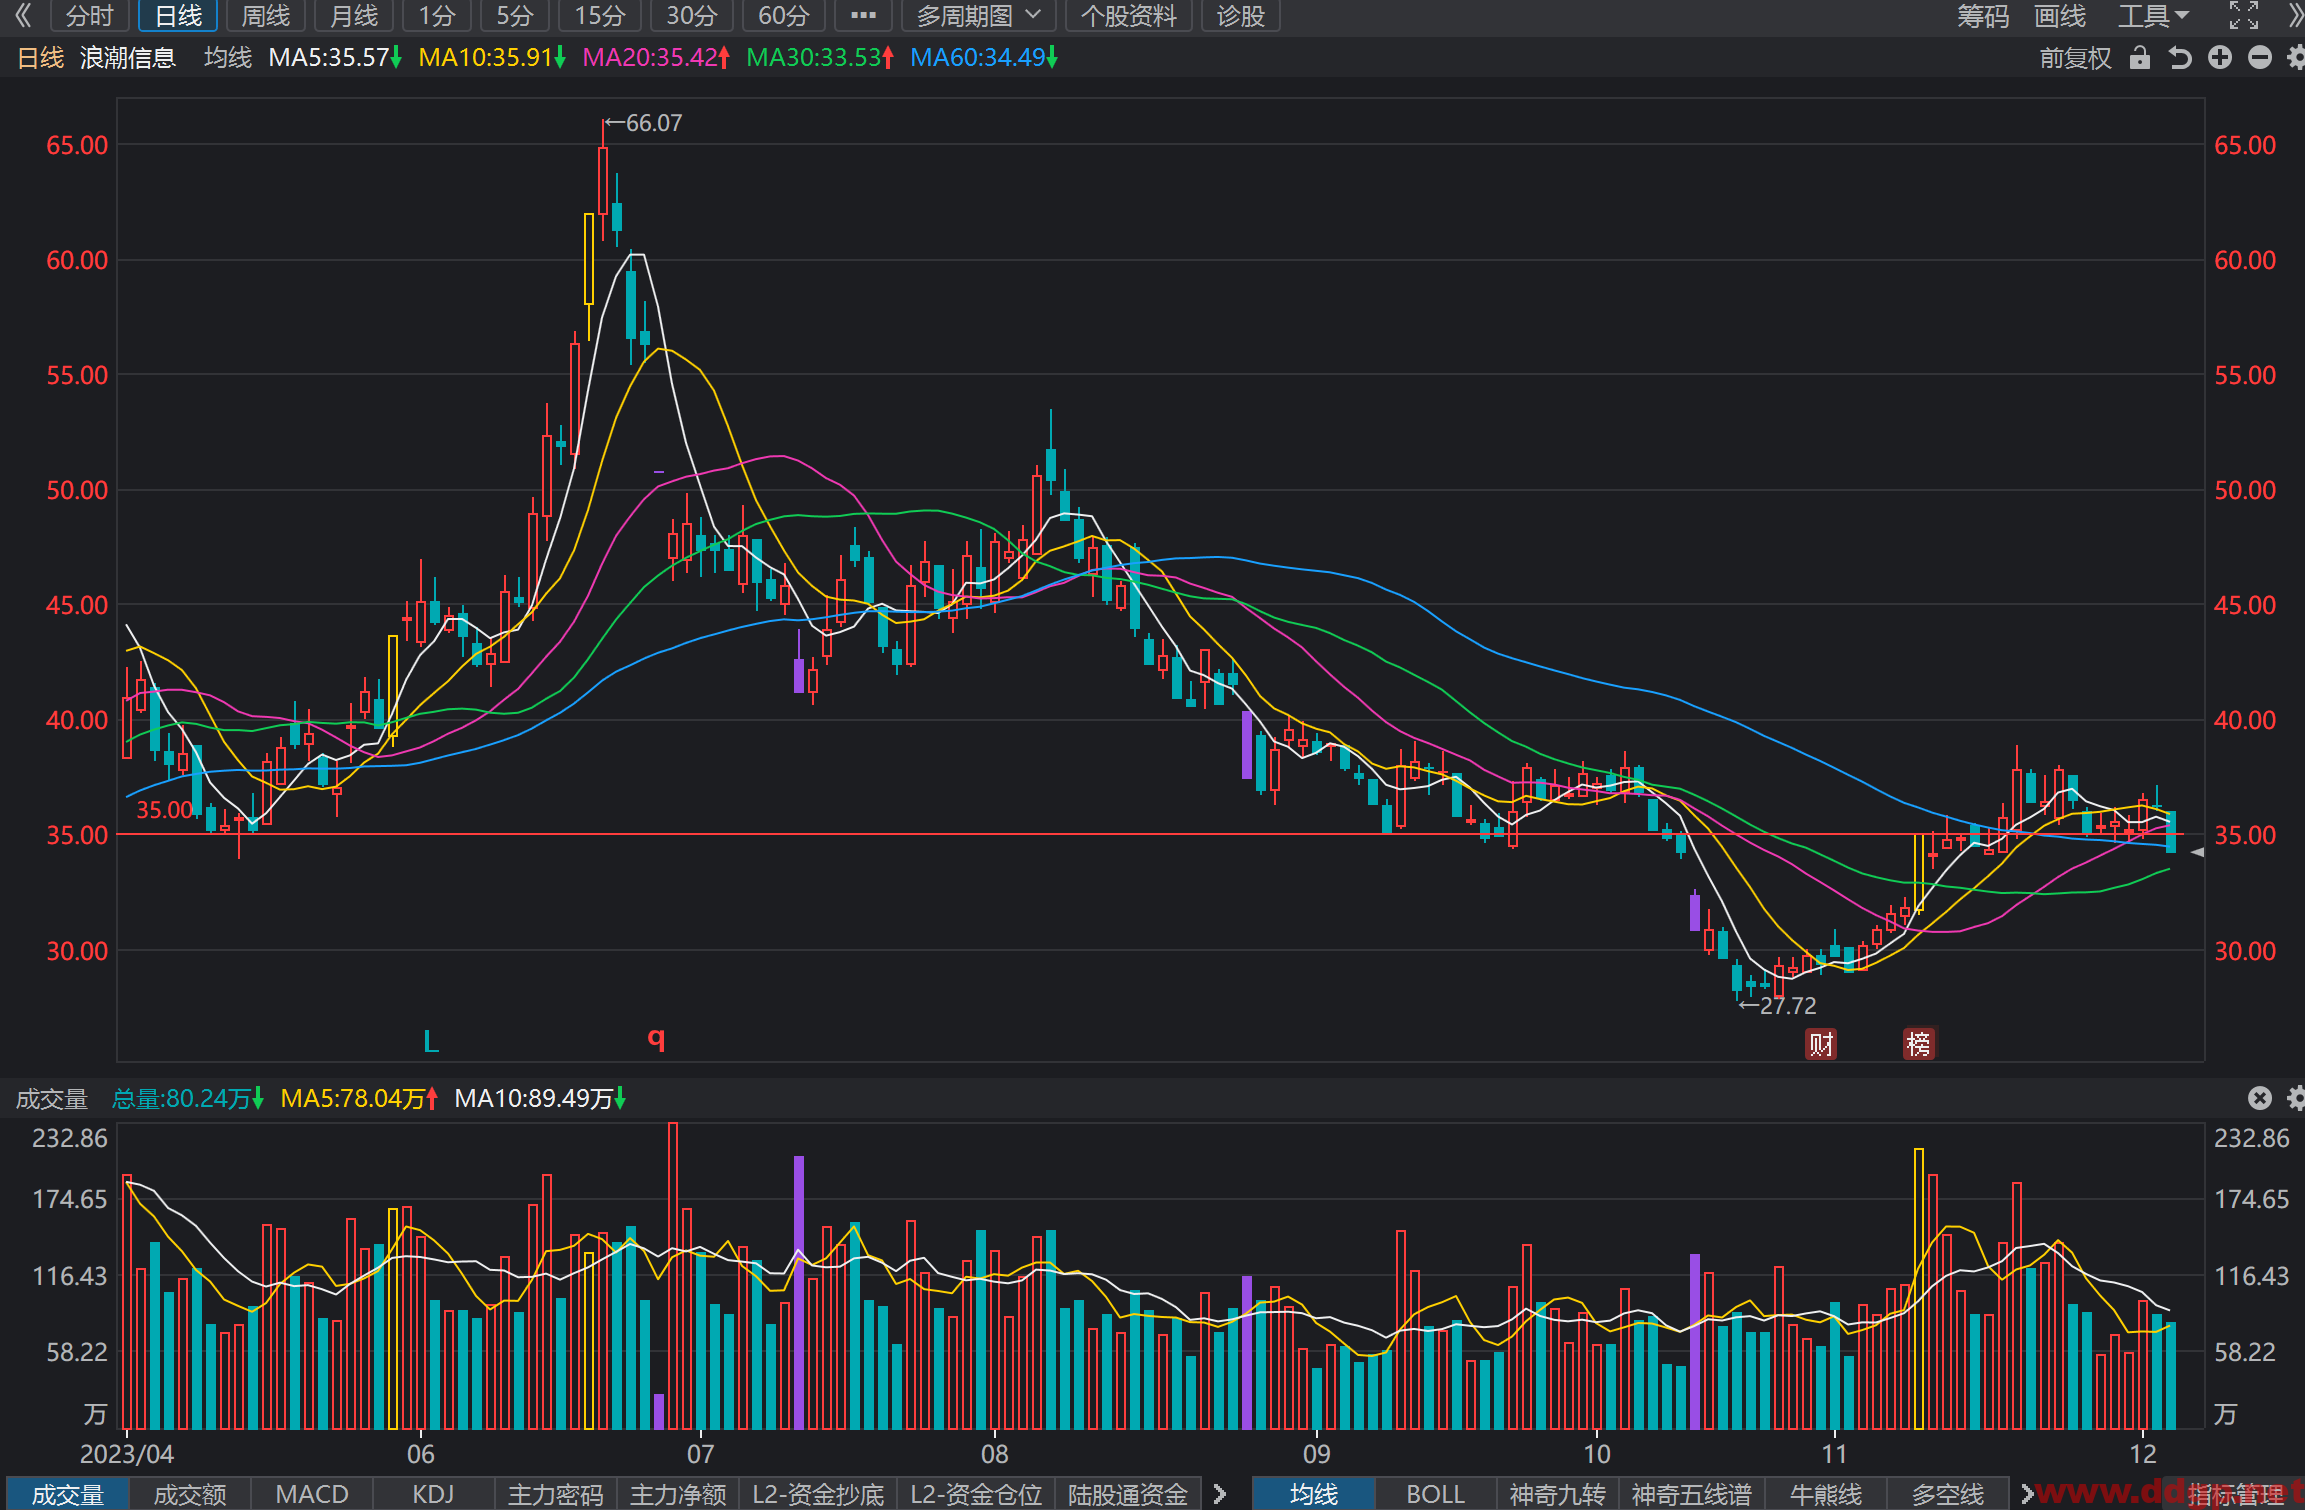
Task: Close the volume sub-panel
Action: click(x=2259, y=1098)
